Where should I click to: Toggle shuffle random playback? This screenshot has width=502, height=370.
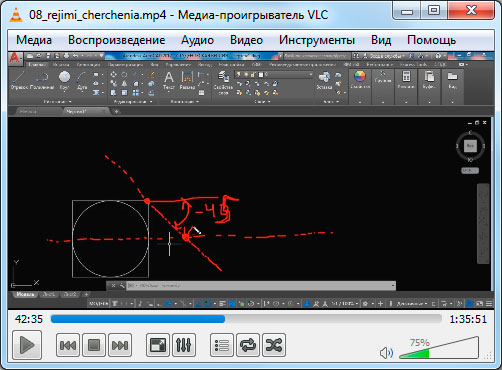(x=274, y=345)
